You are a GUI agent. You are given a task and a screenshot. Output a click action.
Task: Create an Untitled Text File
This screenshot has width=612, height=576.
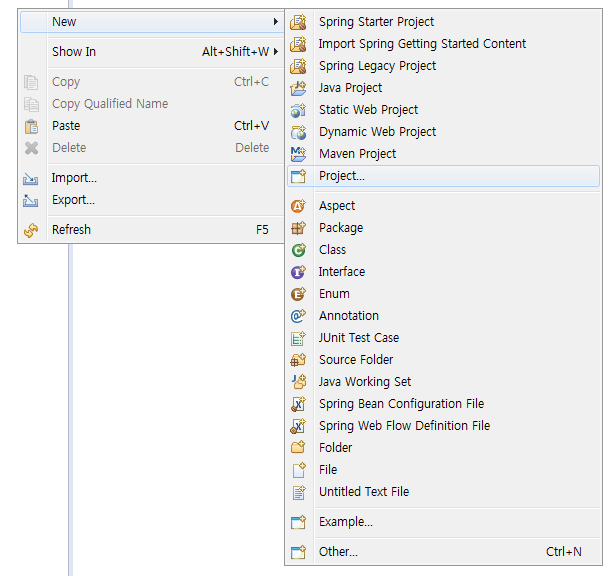click(x=443, y=492)
